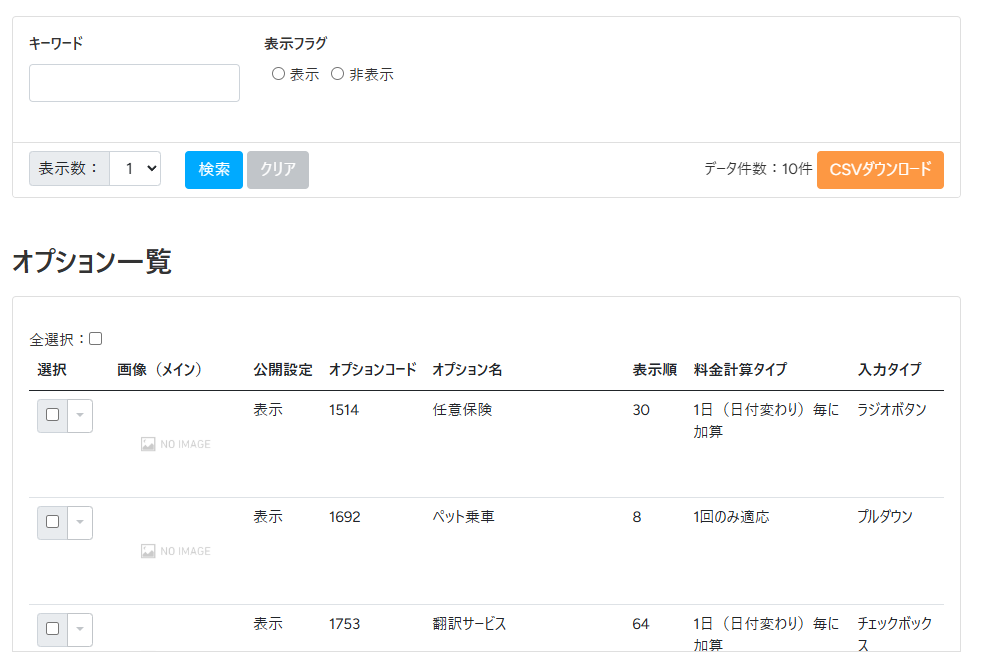The height and width of the screenshot is (652, 981).
Task: Click the 料金計算タイプ column header
Action: click(740, 370)
